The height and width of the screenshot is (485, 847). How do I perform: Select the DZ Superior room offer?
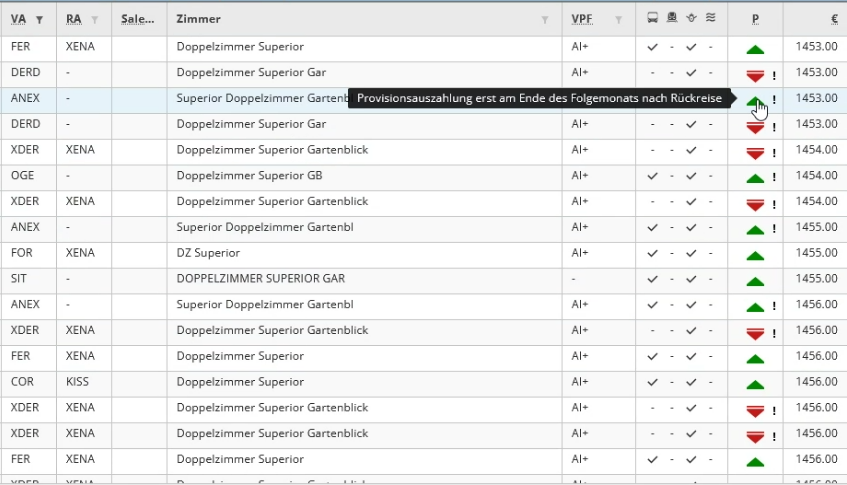208,253
